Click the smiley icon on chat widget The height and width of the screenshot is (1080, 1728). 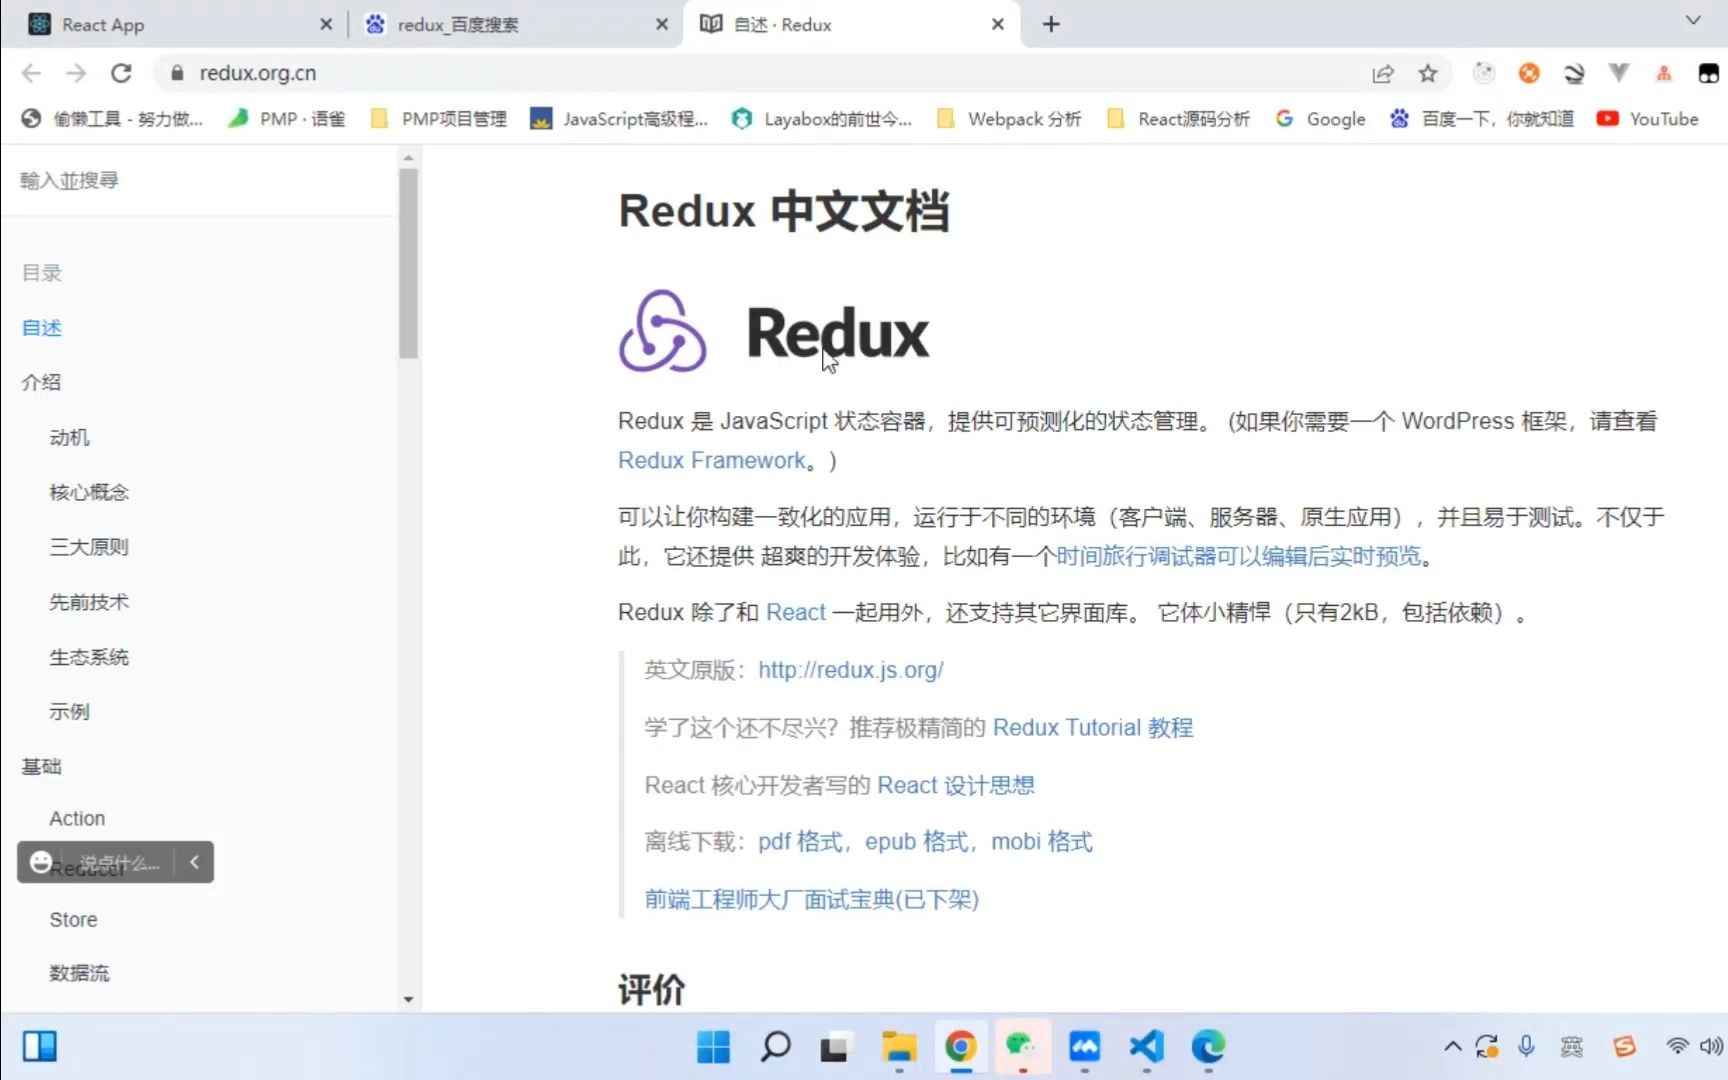click(41, 862)
